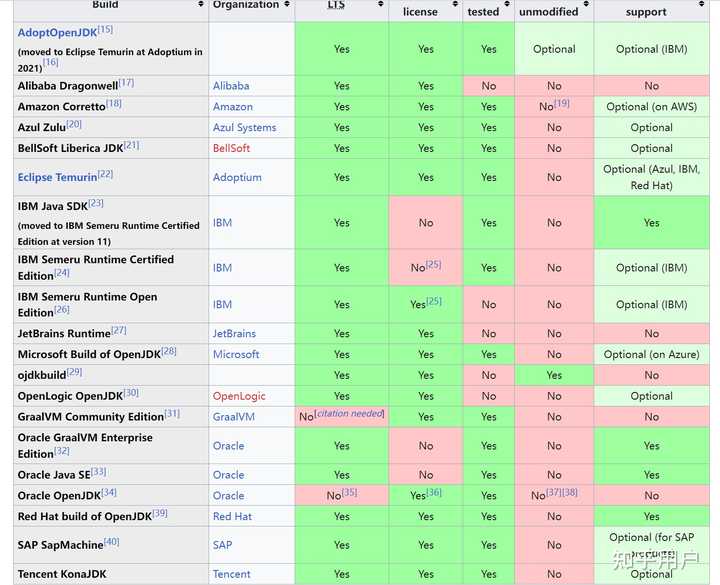The image size is (720, 585).
Task: Open citation 16 after 'in 2021)'
Action: pos(51,62)
